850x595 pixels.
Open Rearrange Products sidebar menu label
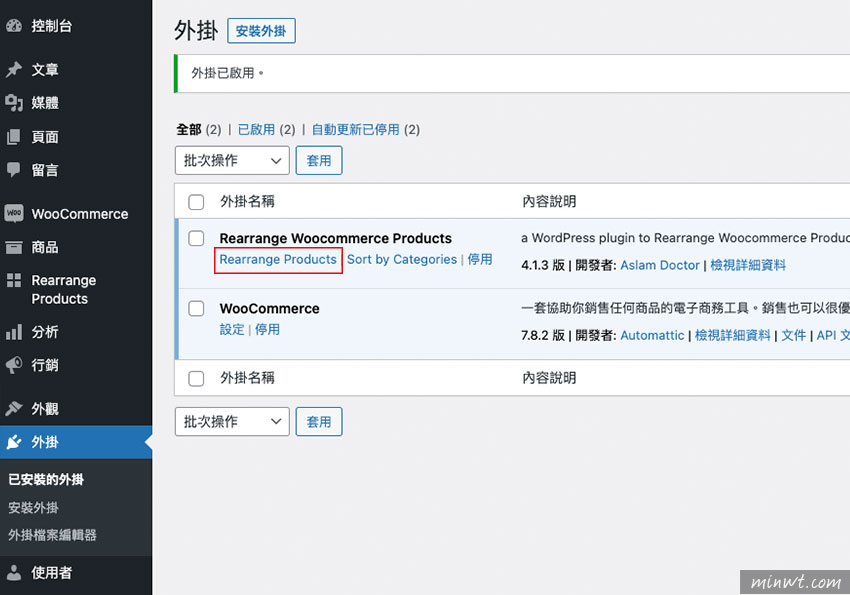tap(64, 289)
